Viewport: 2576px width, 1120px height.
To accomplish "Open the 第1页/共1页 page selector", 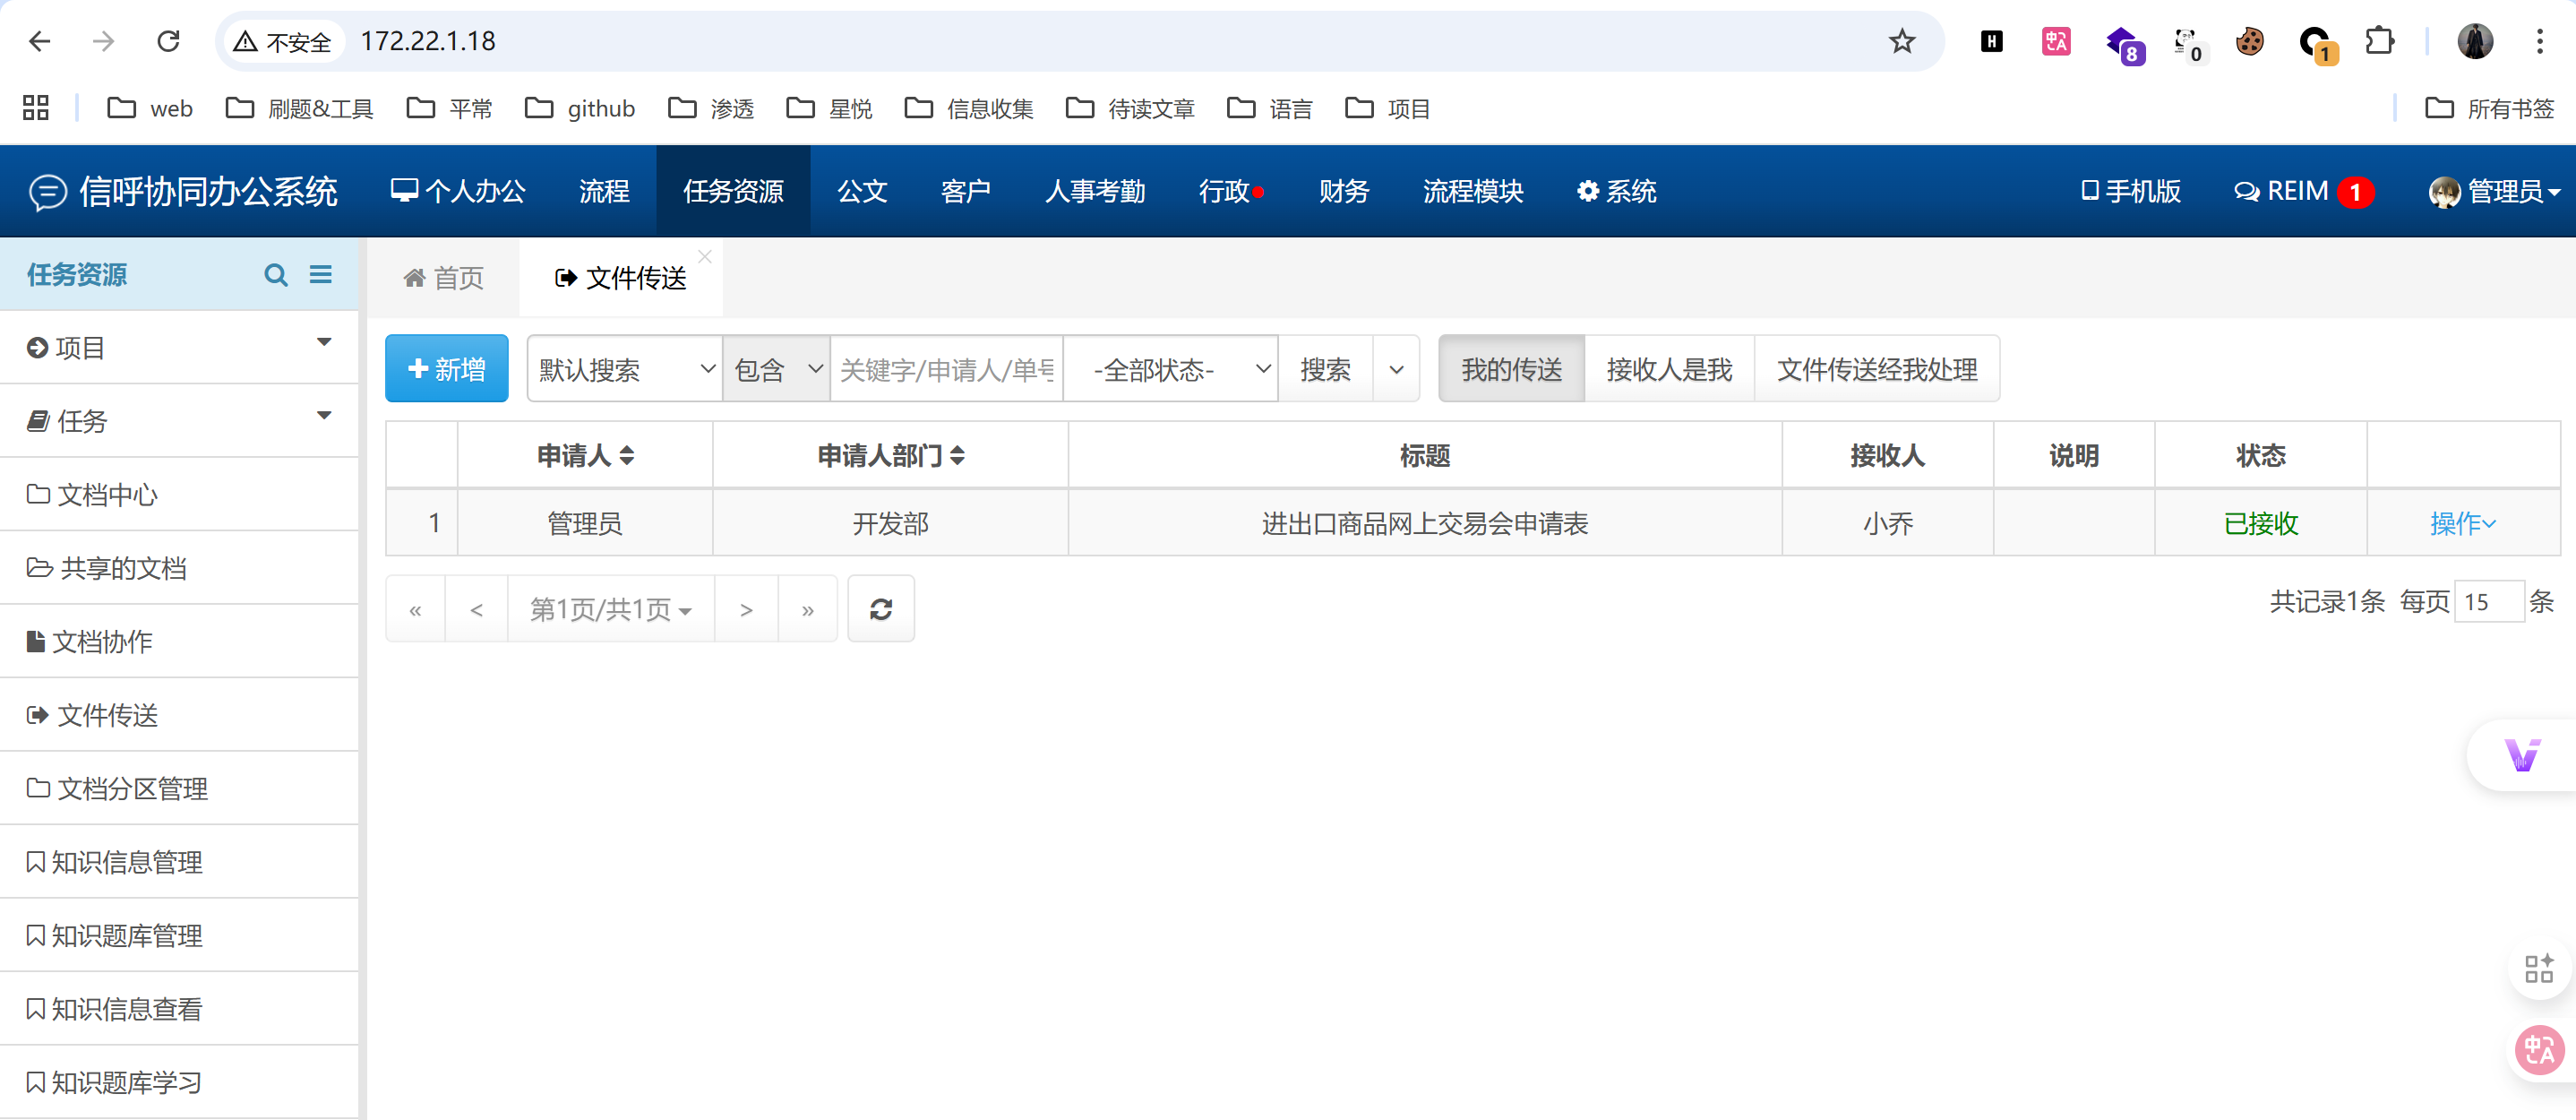I will pos(611,608).
